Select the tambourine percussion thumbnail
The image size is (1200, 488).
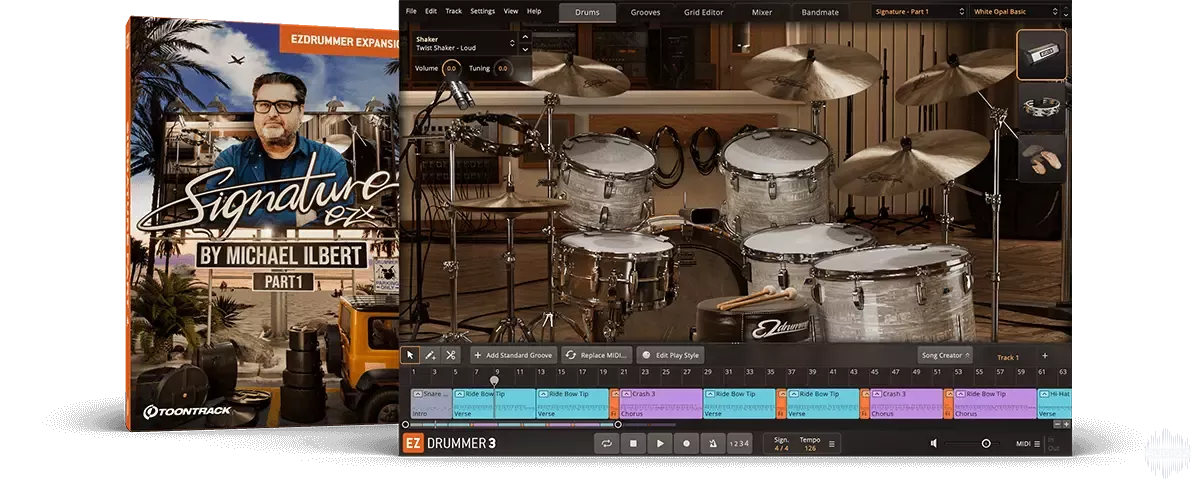coord(1042,108)
